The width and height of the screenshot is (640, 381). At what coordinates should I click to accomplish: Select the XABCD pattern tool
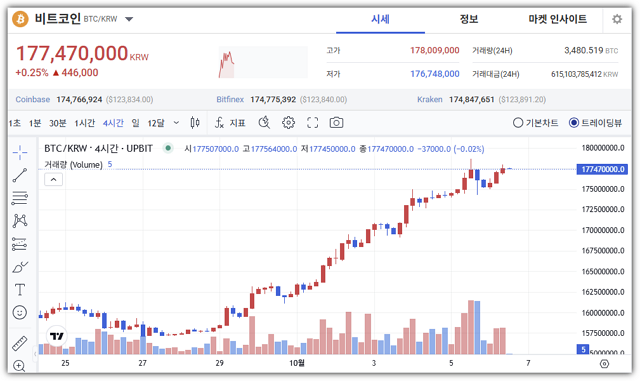tap(20, 221)
